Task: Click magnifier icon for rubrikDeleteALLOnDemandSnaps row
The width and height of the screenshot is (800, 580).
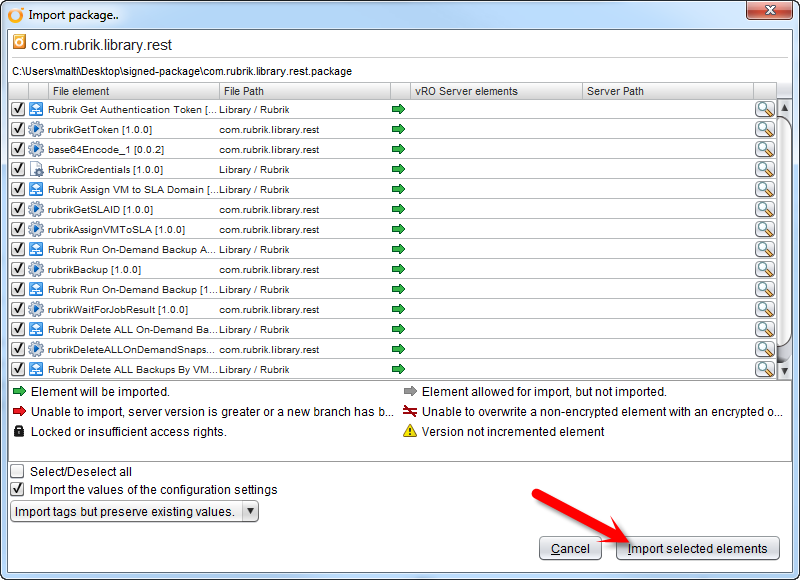Action: 764,349
